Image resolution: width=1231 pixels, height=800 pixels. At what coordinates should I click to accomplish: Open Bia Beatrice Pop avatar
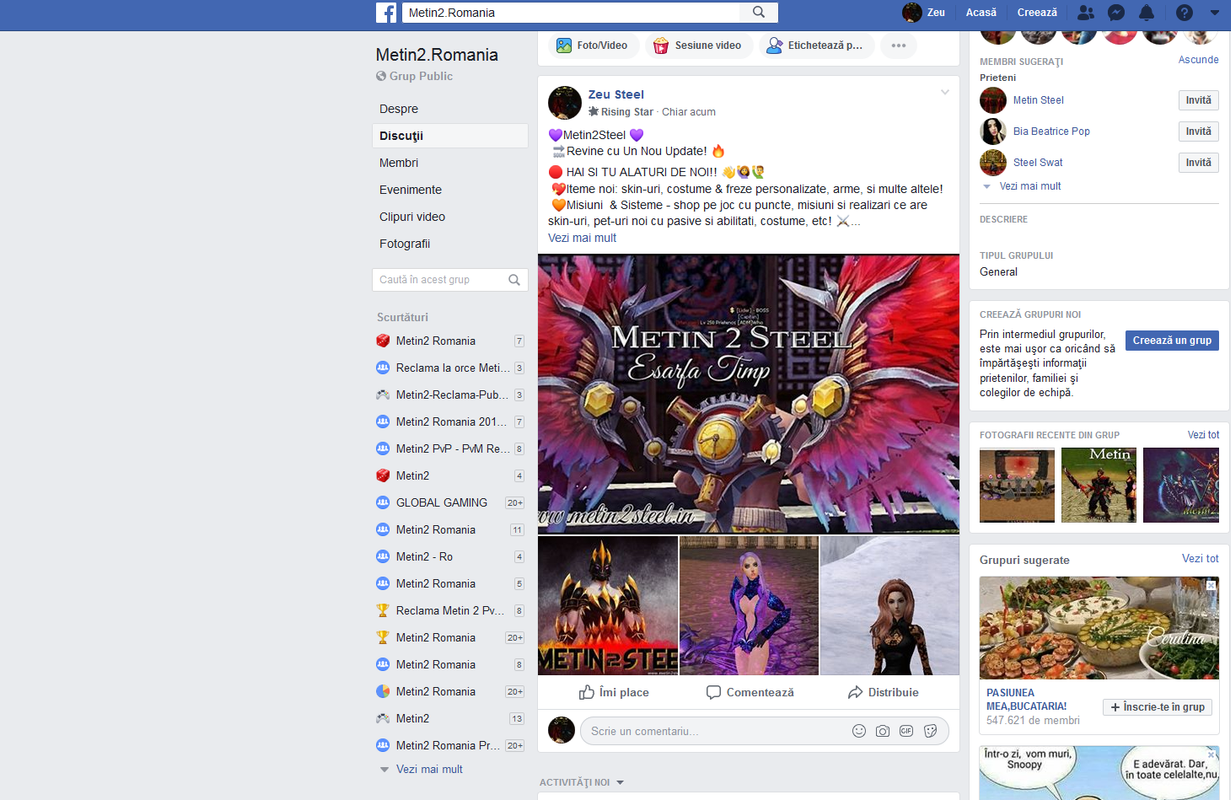click(993, 131)
